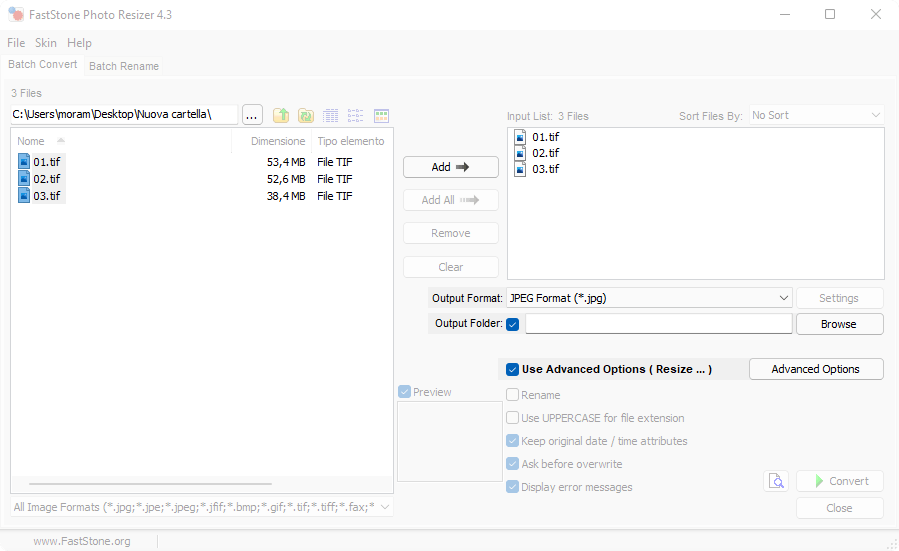Enable Use UPPERCASE for file extension

point(513,417)
